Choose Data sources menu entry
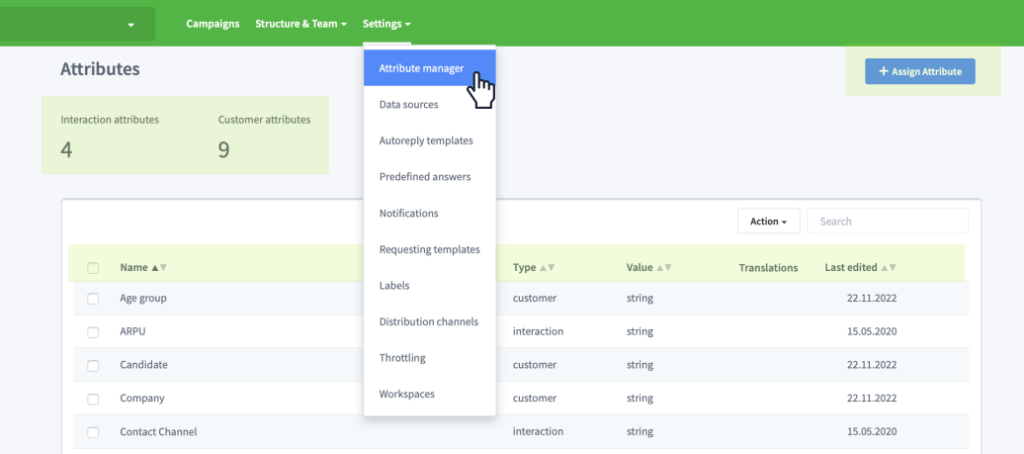This screenshot has height=454, width=1024. point(430,105)
